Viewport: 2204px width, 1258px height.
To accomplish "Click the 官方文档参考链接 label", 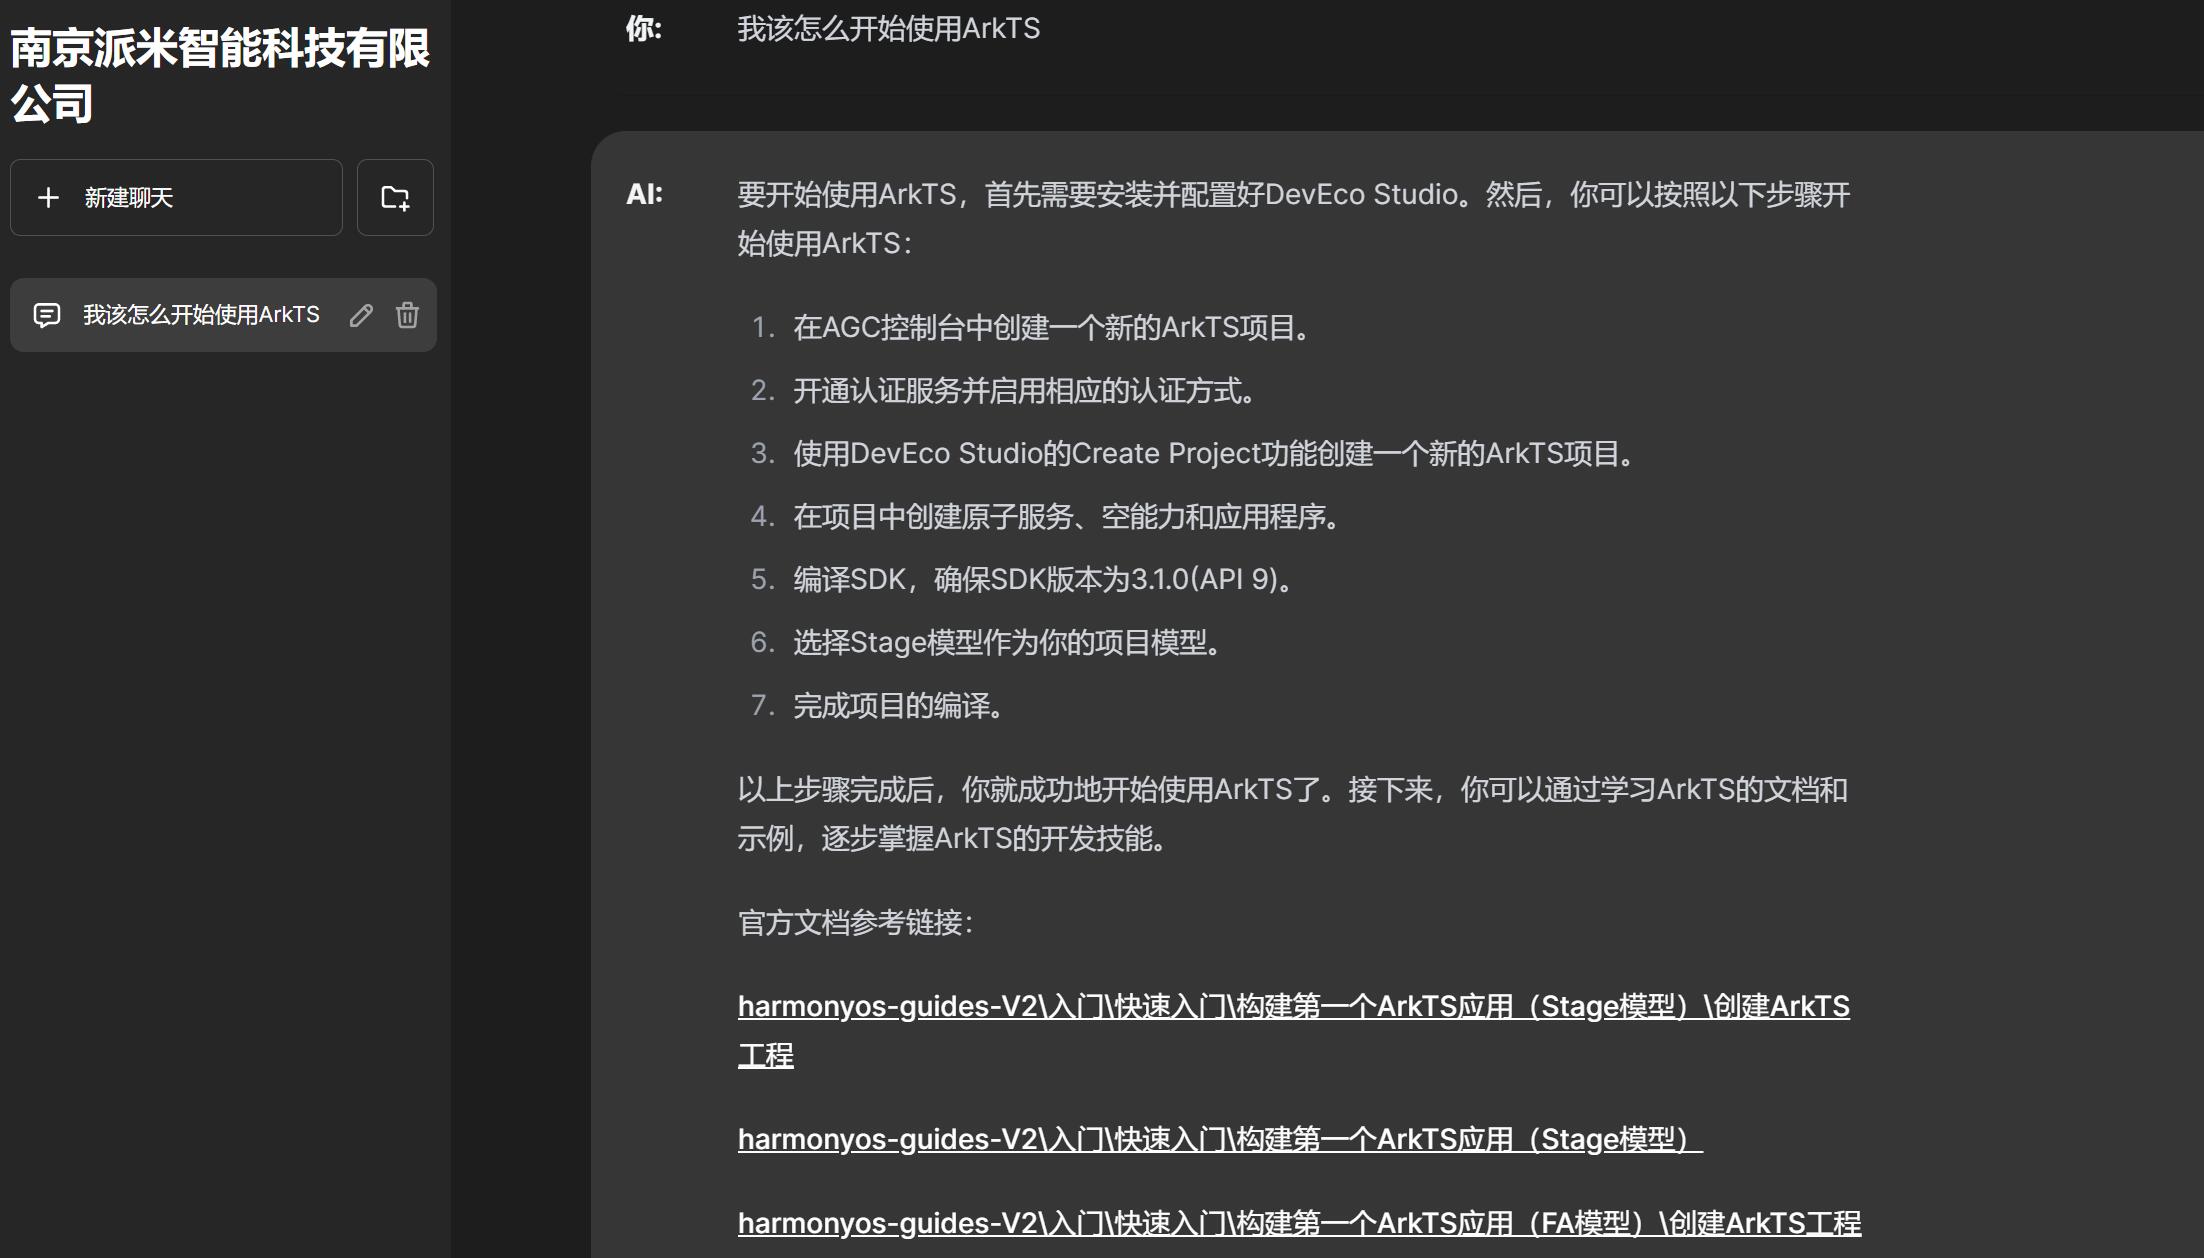I will tap(856, 922).
